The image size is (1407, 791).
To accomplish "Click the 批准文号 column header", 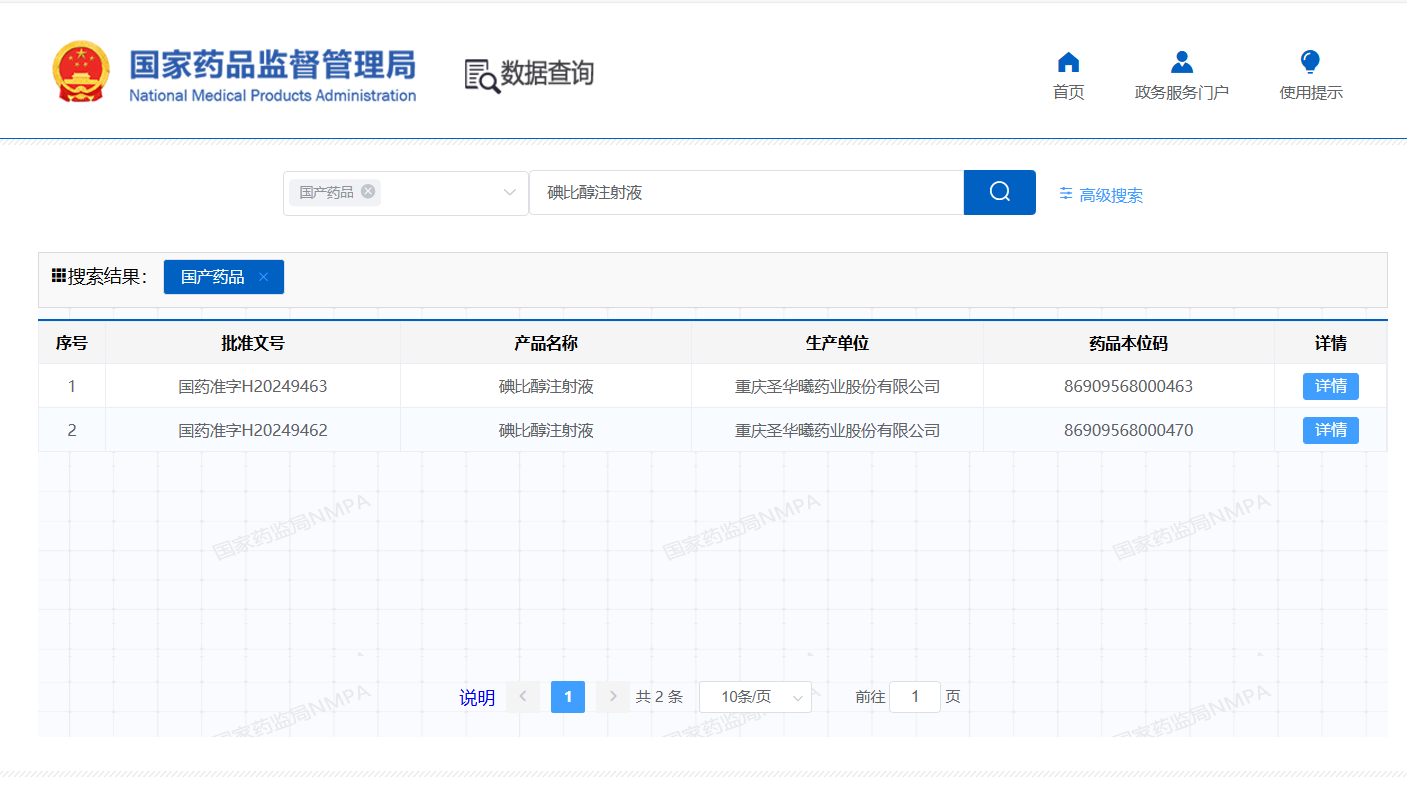I will 253,343.
